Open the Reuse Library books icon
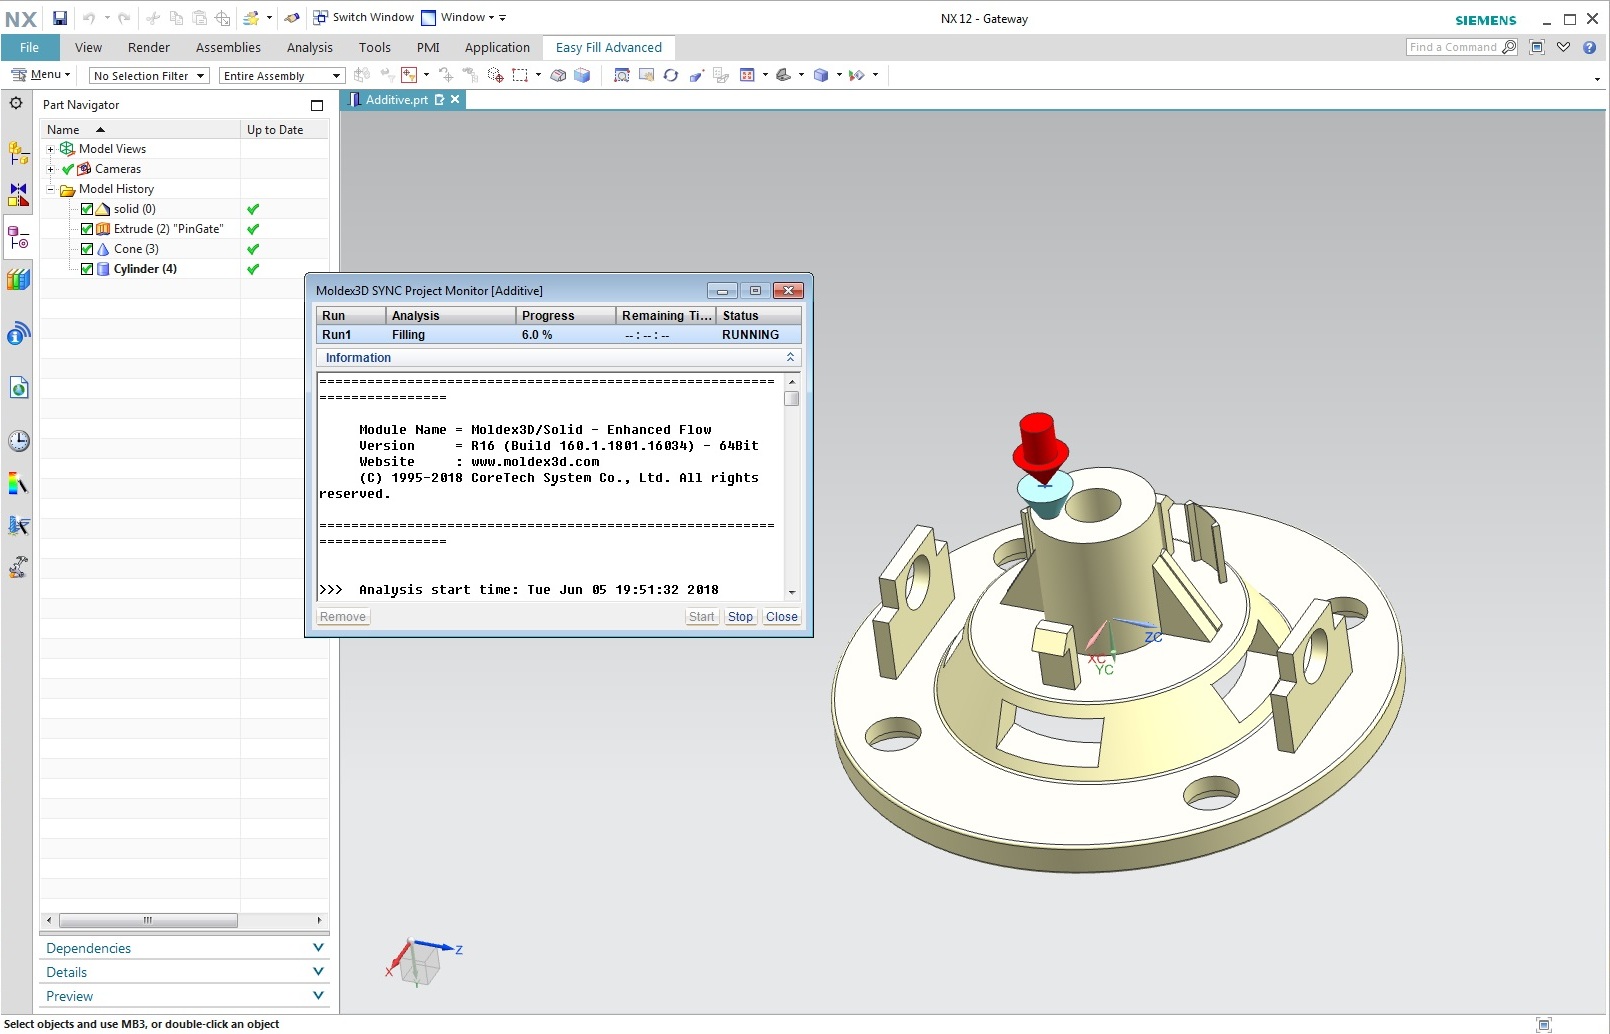The image size is (1610, 1034). (x=18, y=279)
